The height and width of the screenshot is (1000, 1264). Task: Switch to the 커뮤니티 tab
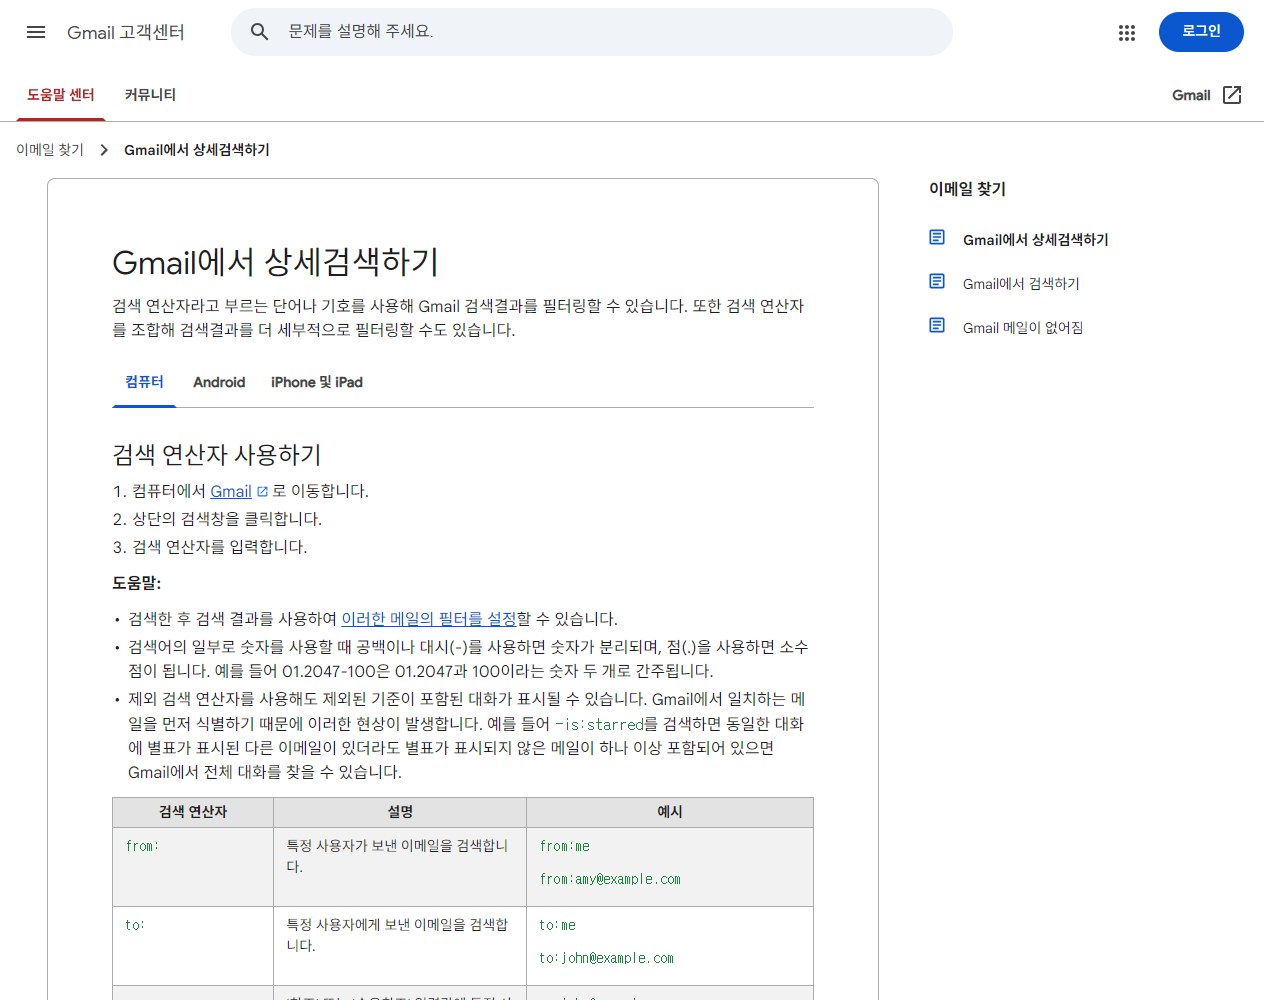click(150, 95)
